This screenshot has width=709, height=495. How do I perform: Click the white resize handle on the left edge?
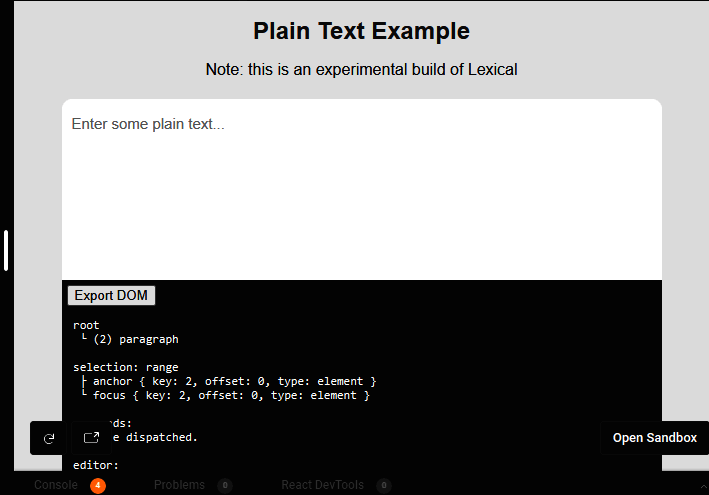(x=6, y=250)
